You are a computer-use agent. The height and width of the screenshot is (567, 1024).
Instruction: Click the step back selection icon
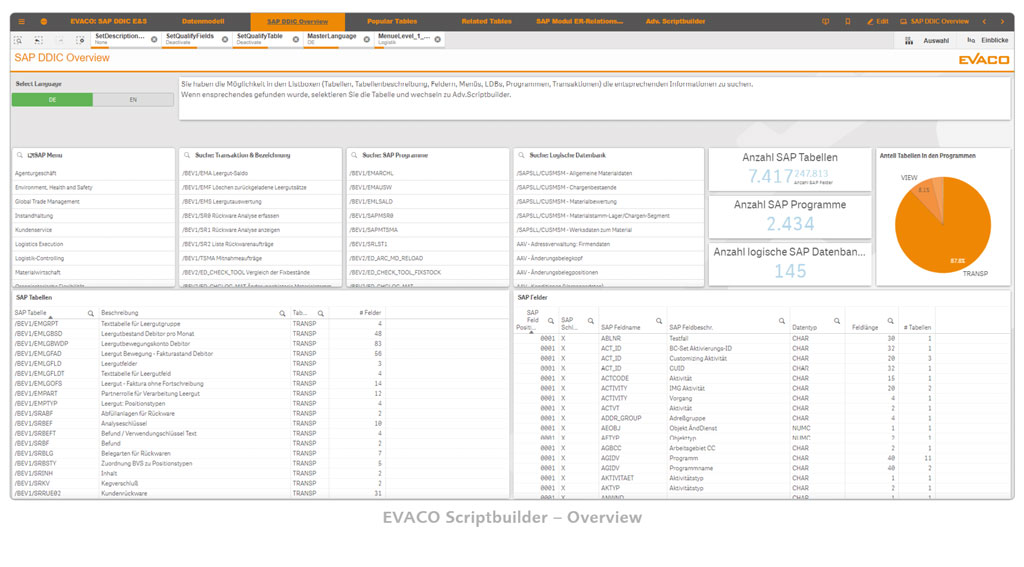point(39,40)
